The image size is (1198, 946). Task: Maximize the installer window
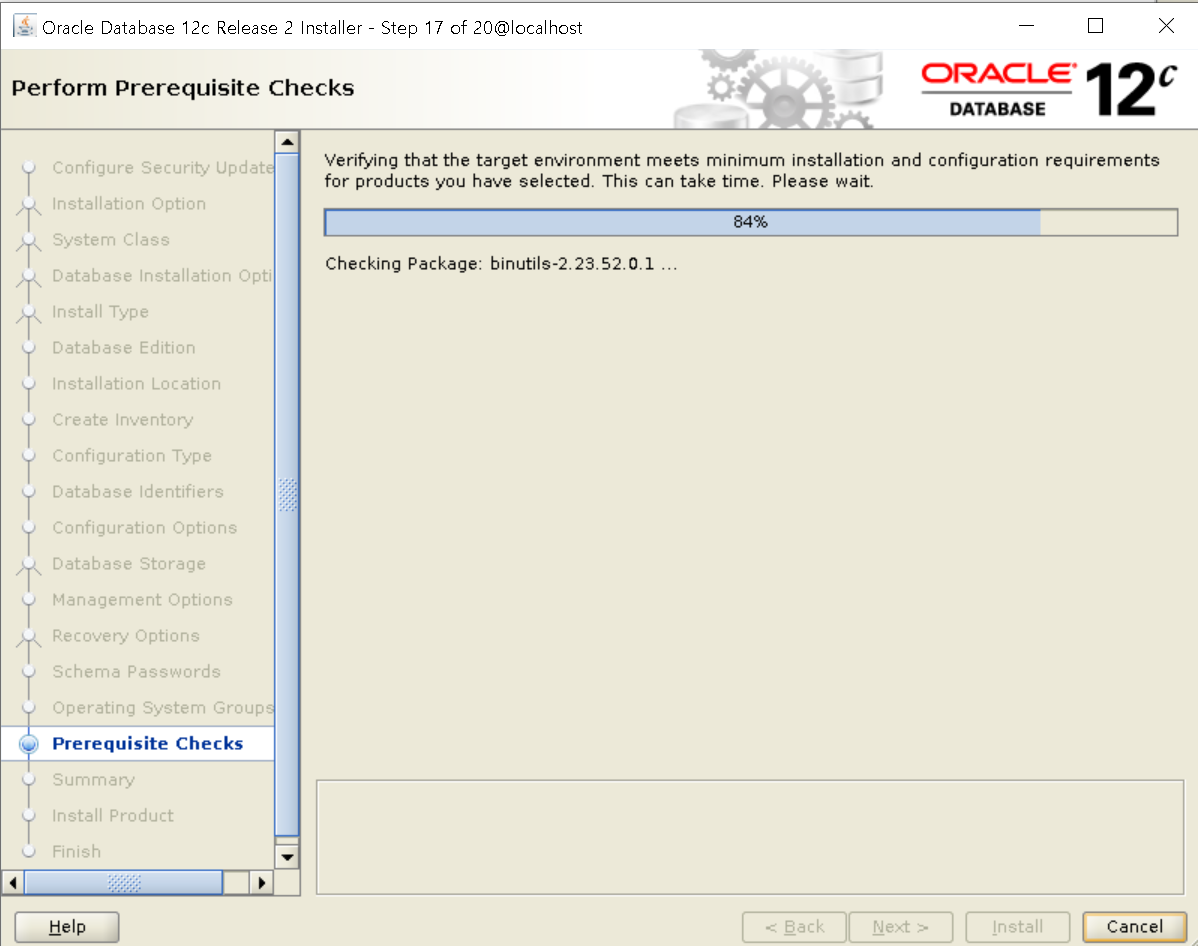click(x=1095, y=26)
